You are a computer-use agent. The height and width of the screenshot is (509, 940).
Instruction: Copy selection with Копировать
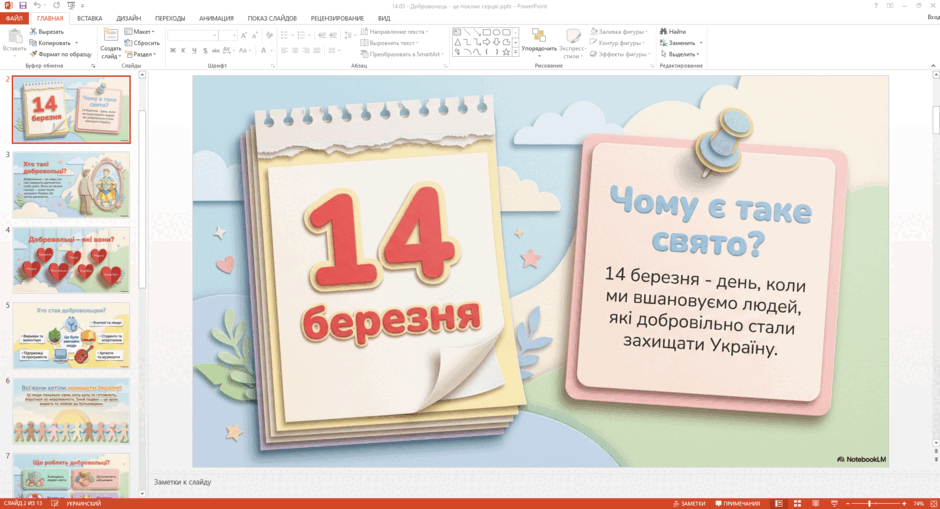coord(51,43)
